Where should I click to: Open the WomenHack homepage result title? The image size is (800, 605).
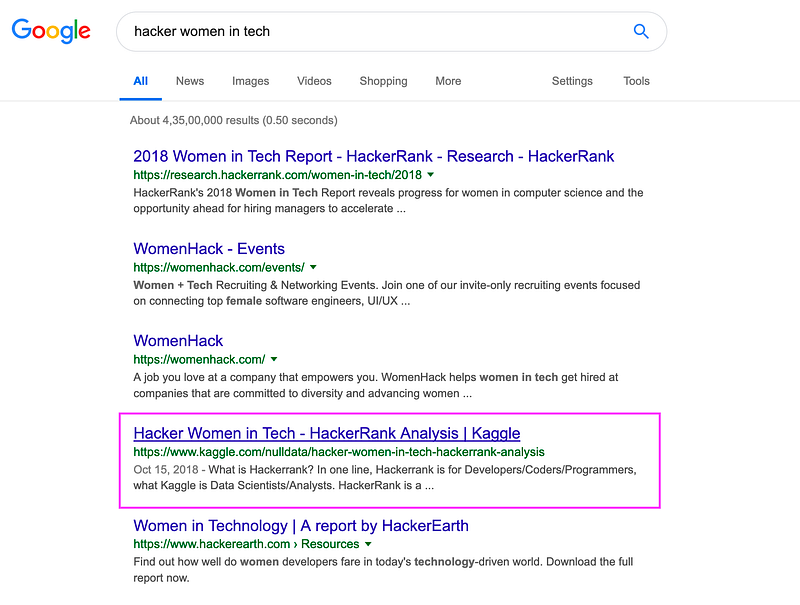click(x=178, y=341)
